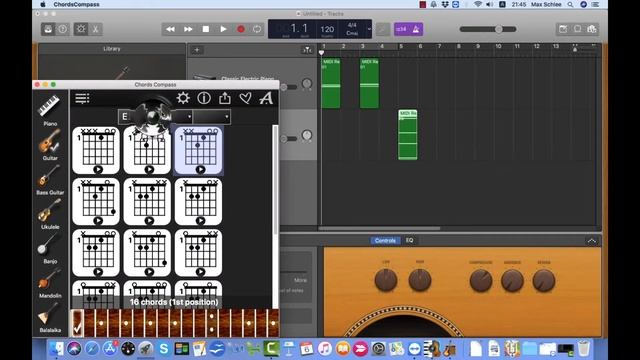The image size is (640, 360).
Task: Play the first chord in second row
Action: [x=98, y=220]
